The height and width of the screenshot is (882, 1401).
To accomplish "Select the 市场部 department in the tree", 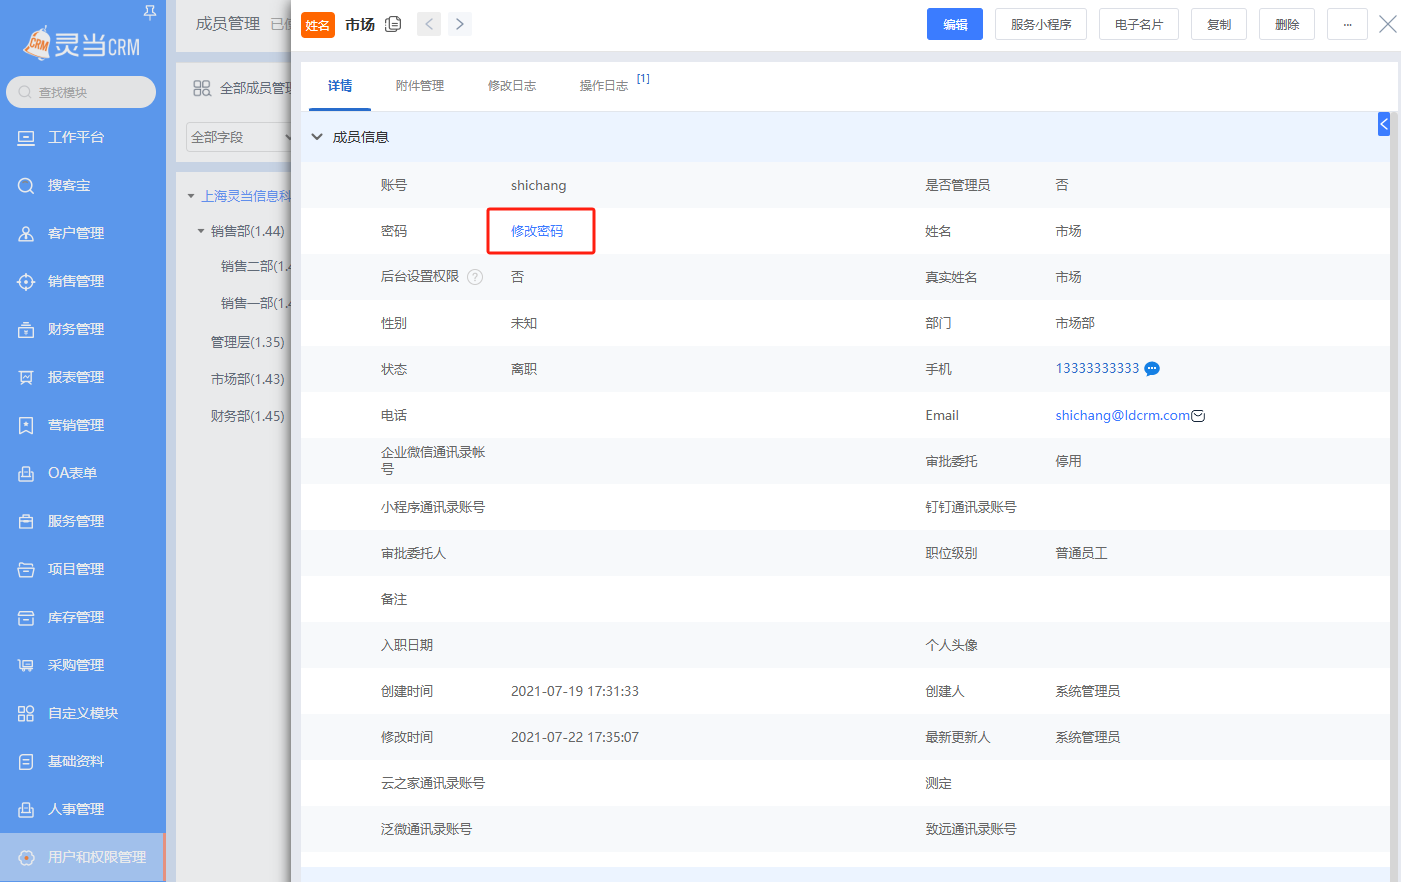I will [247, 379].
